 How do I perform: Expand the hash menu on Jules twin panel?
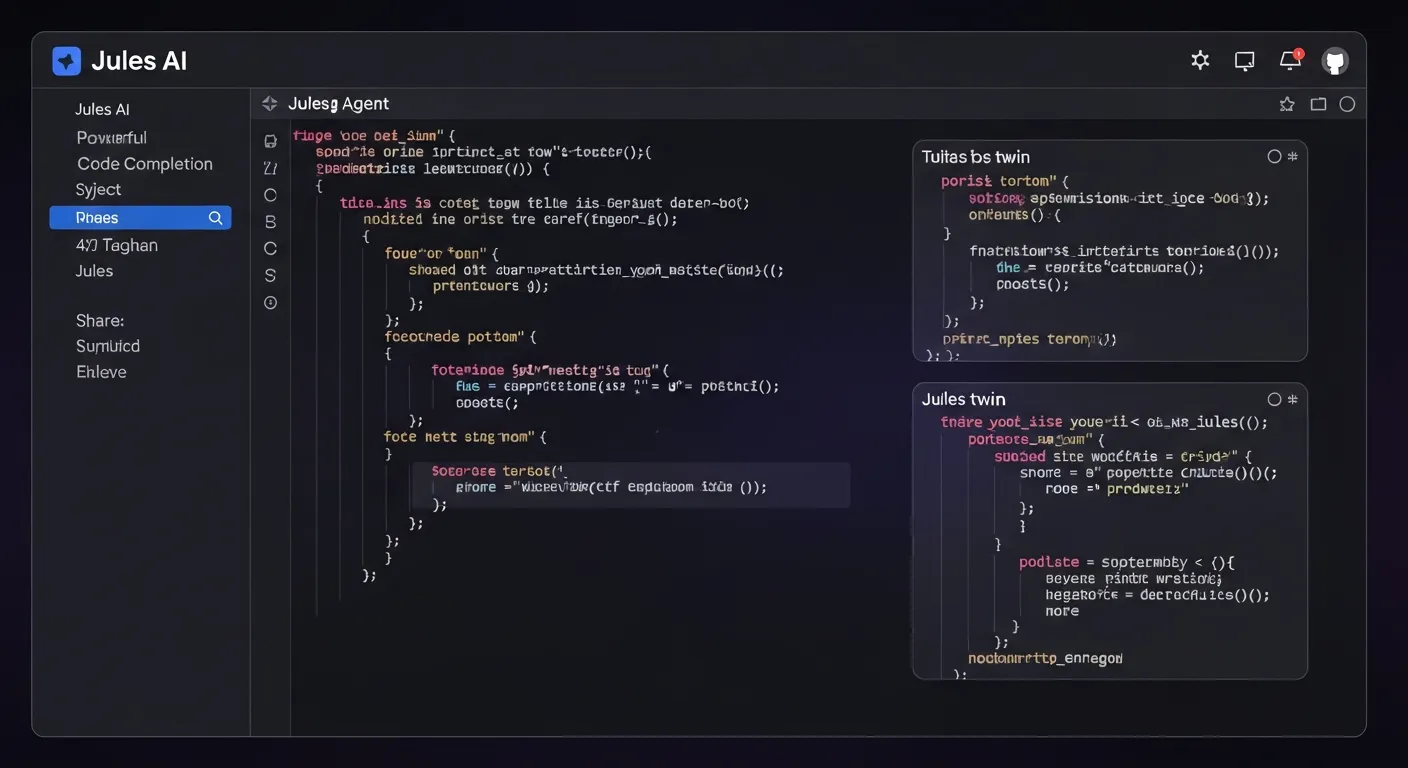coord(1293,399)
